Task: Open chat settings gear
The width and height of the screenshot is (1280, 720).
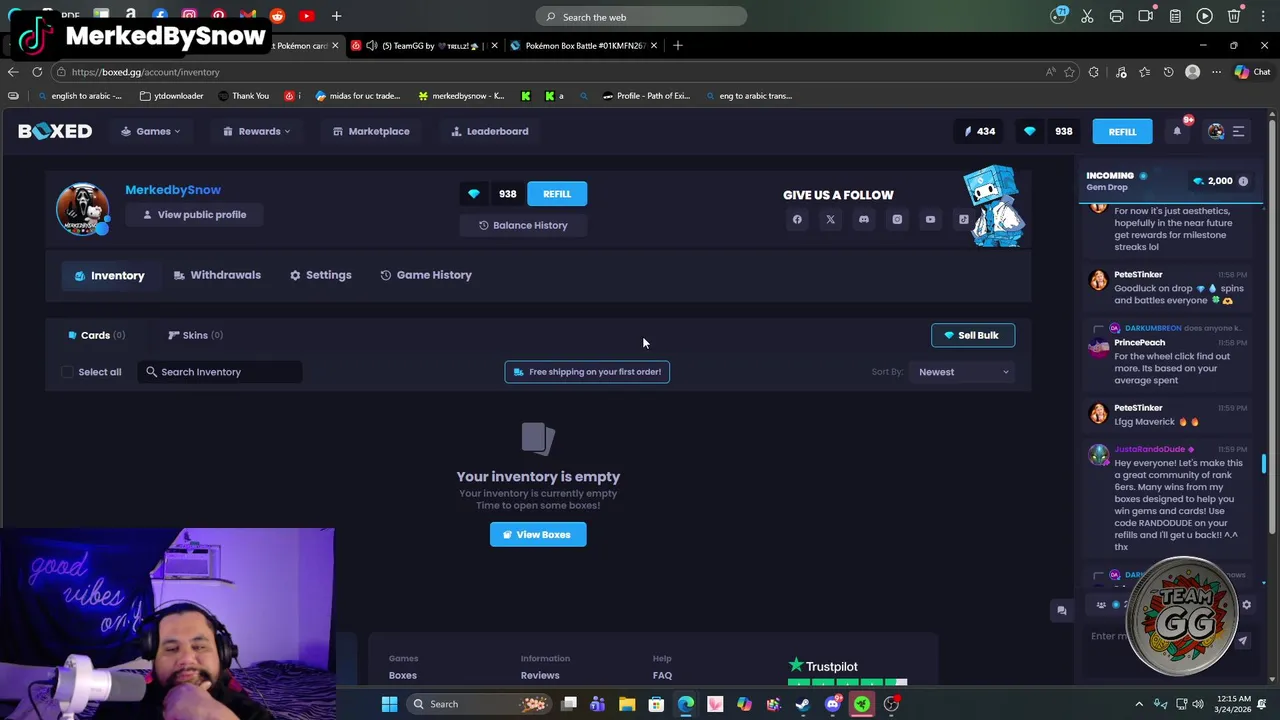Action: click(1246, 604)
